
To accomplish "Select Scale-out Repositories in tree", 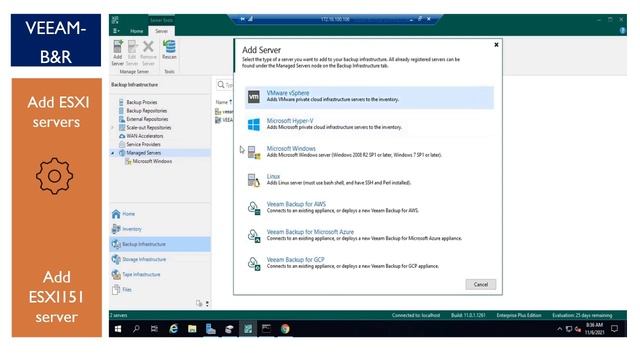I will (x=149, y=128).
